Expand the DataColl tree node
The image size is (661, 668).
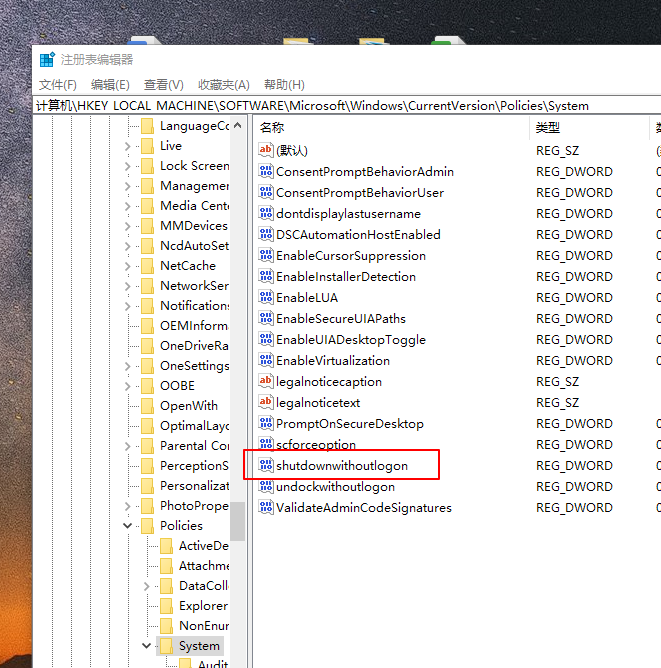point(147,586)
